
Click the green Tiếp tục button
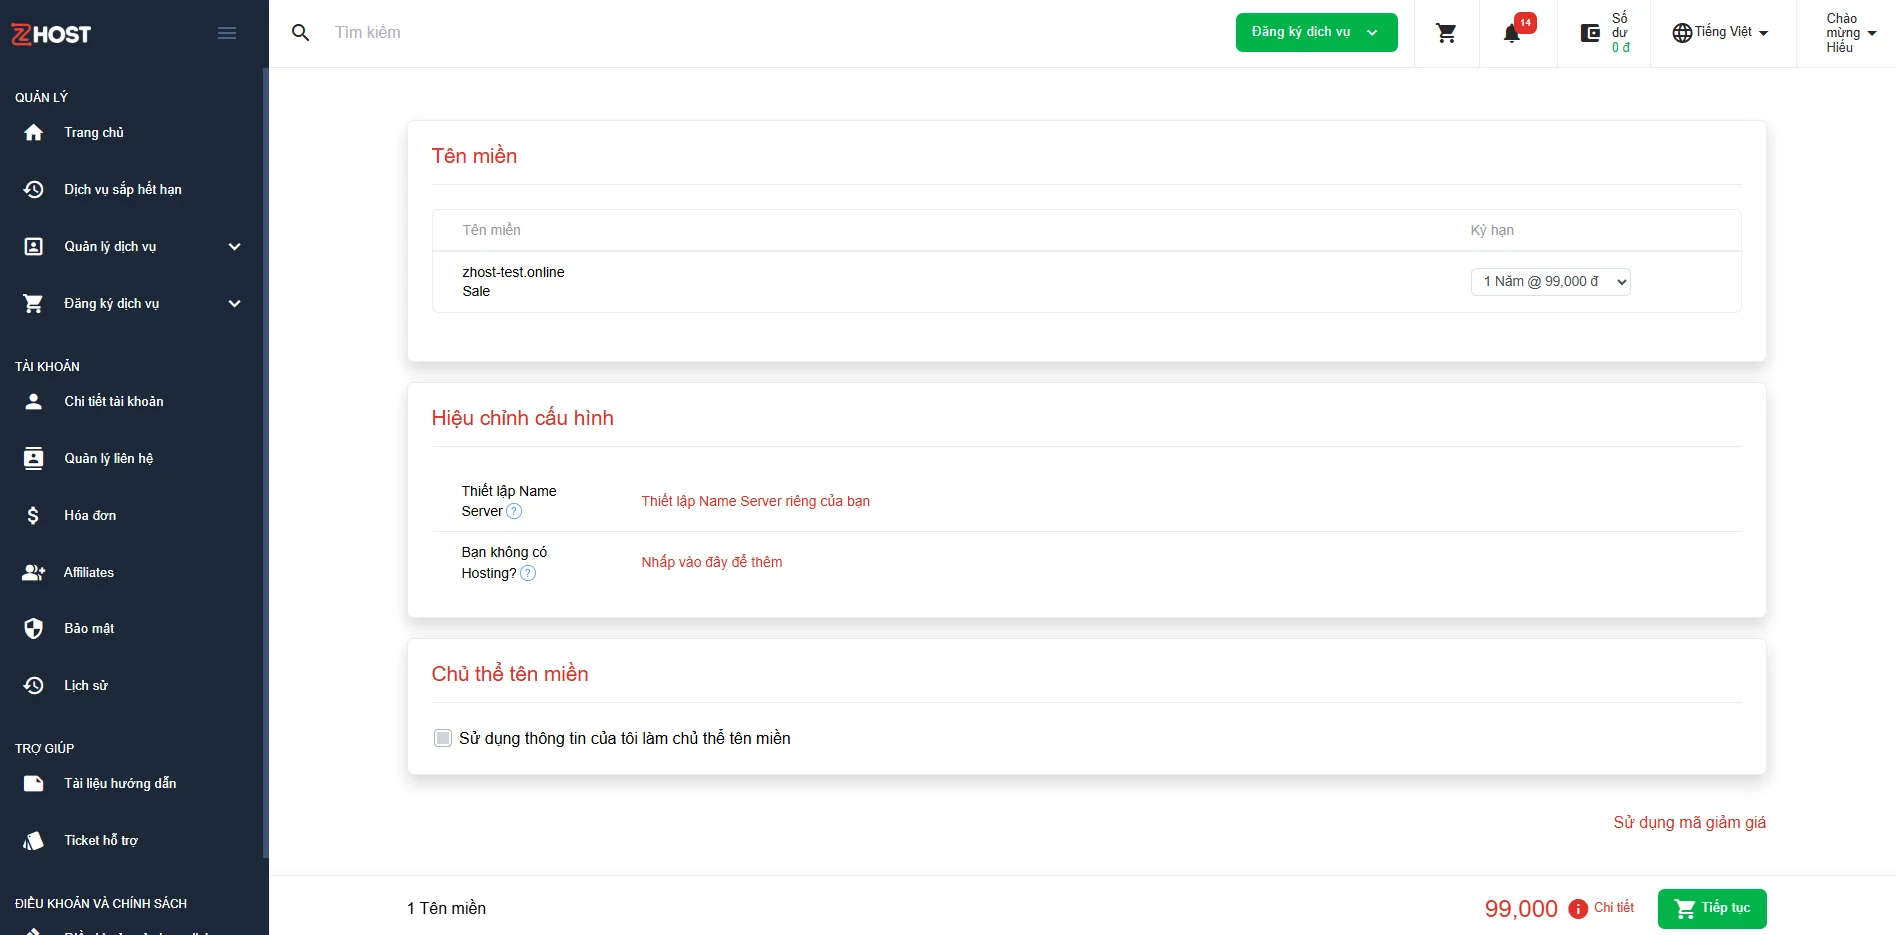click(x=1712, y=908)
